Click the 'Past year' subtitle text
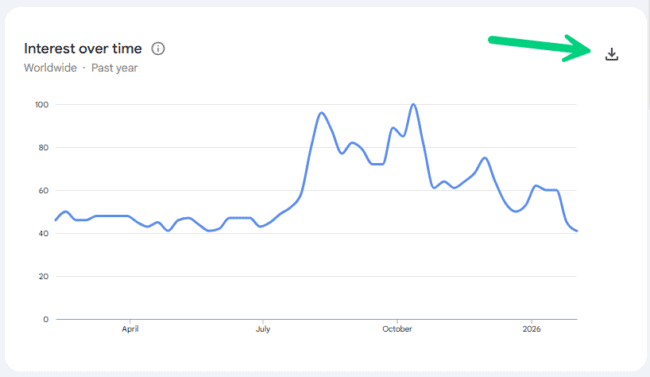 [114, 68]
